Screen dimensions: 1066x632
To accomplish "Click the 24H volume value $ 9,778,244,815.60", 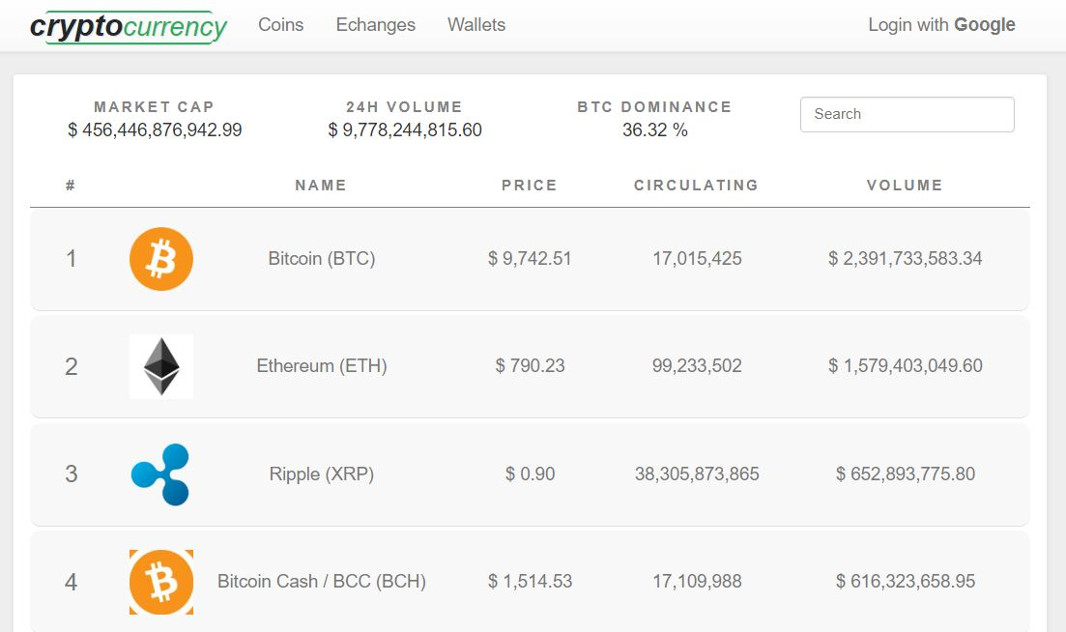I will click(405, 130).
